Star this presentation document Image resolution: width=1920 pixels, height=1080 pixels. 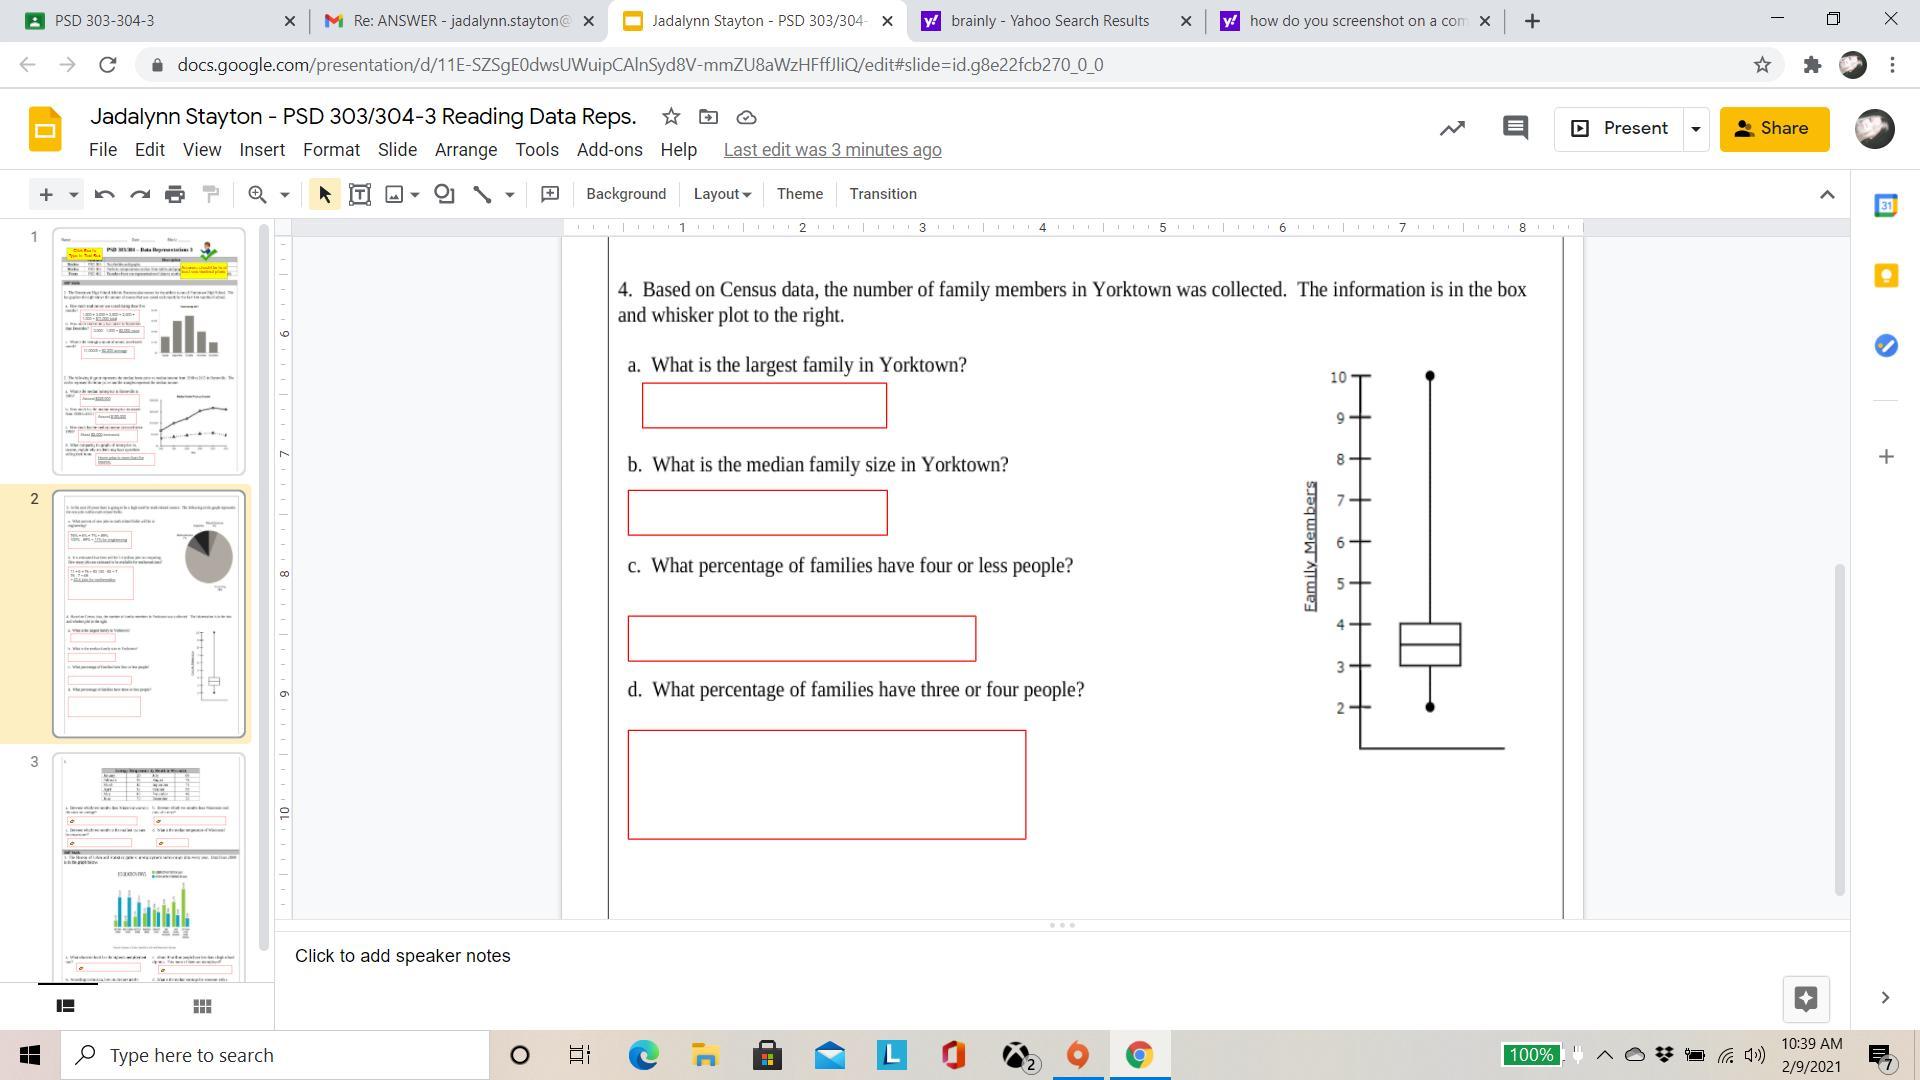click(x=671, y=117)
